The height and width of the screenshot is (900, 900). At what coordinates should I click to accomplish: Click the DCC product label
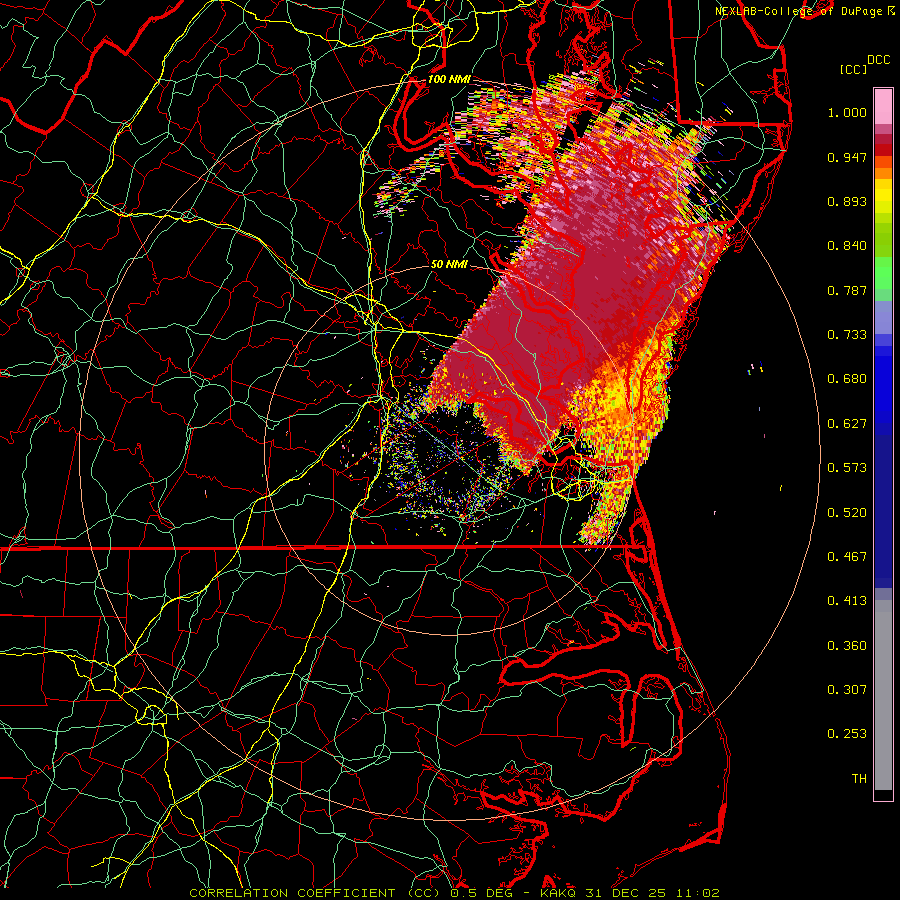pyautogui.click(x=878, y=60)
